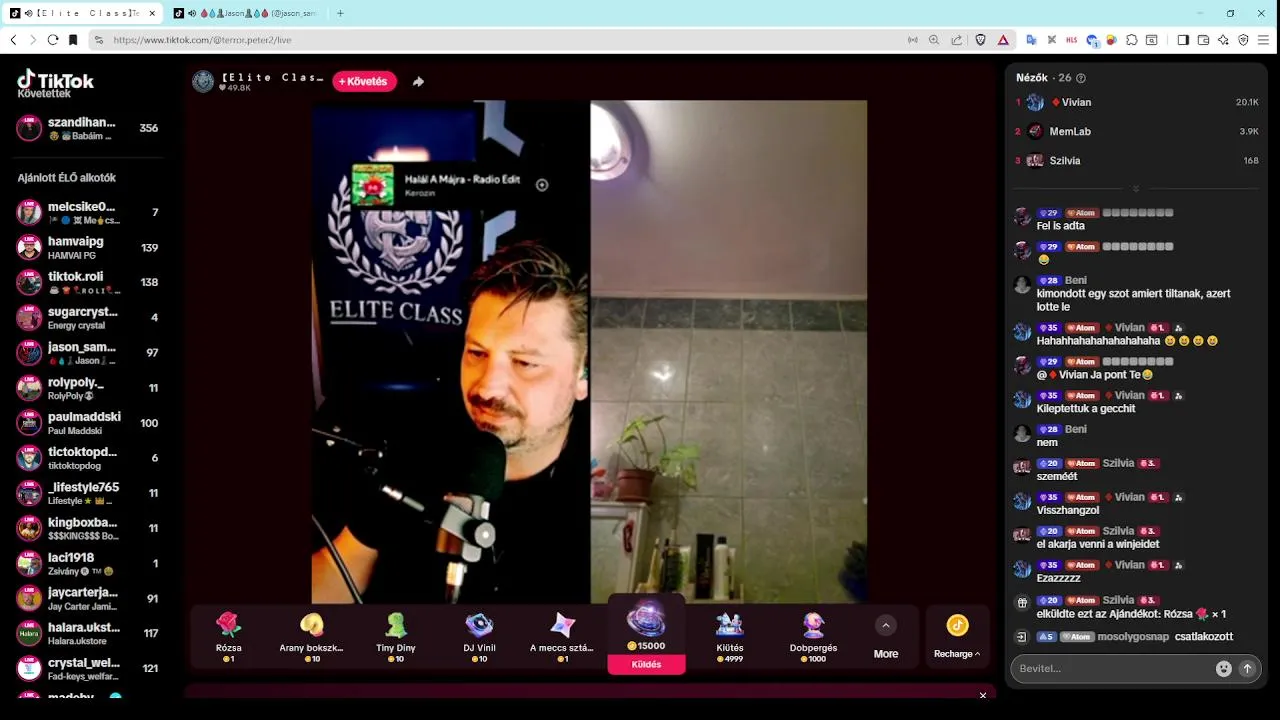Click the browser address bar URL
Viewport: 1280px width, 720px height.
202,40
